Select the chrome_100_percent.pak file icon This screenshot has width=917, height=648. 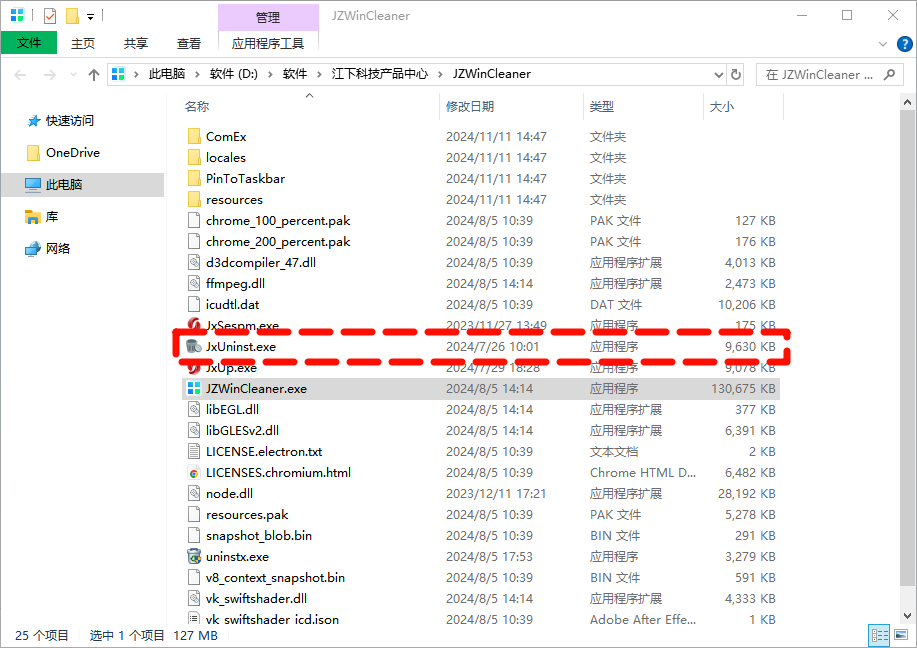point(194,221)
